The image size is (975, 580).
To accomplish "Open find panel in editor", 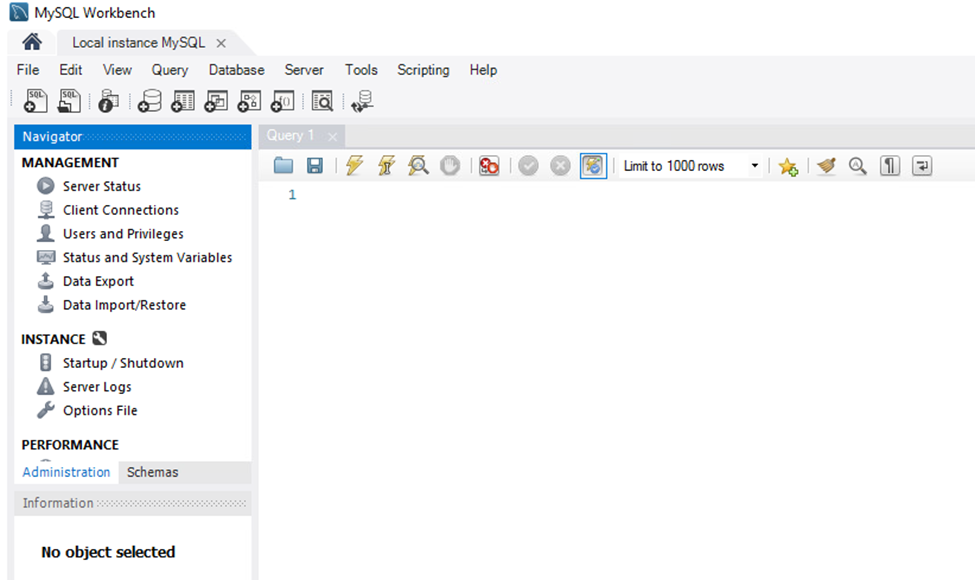I will point(858,165).
